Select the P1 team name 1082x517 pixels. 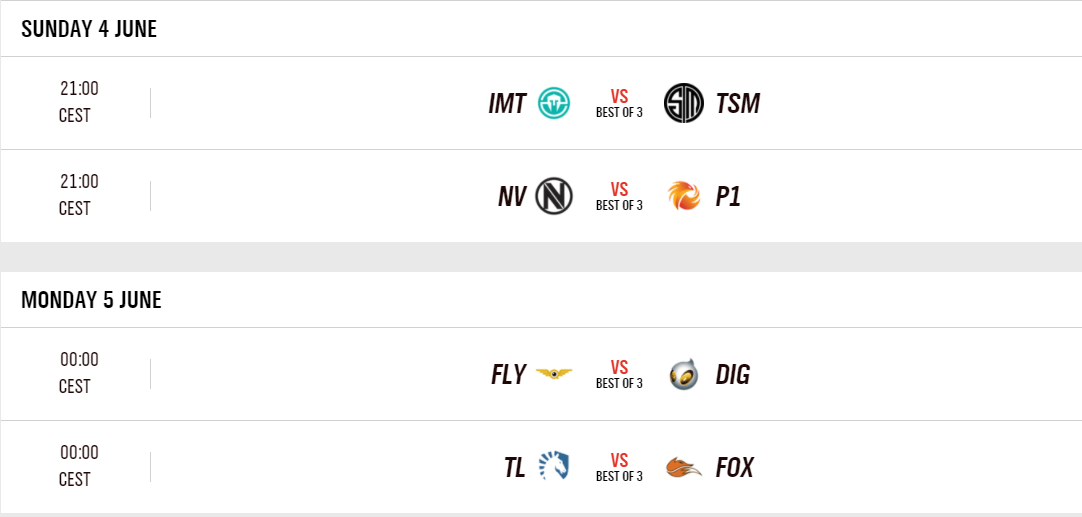[728, 196]
